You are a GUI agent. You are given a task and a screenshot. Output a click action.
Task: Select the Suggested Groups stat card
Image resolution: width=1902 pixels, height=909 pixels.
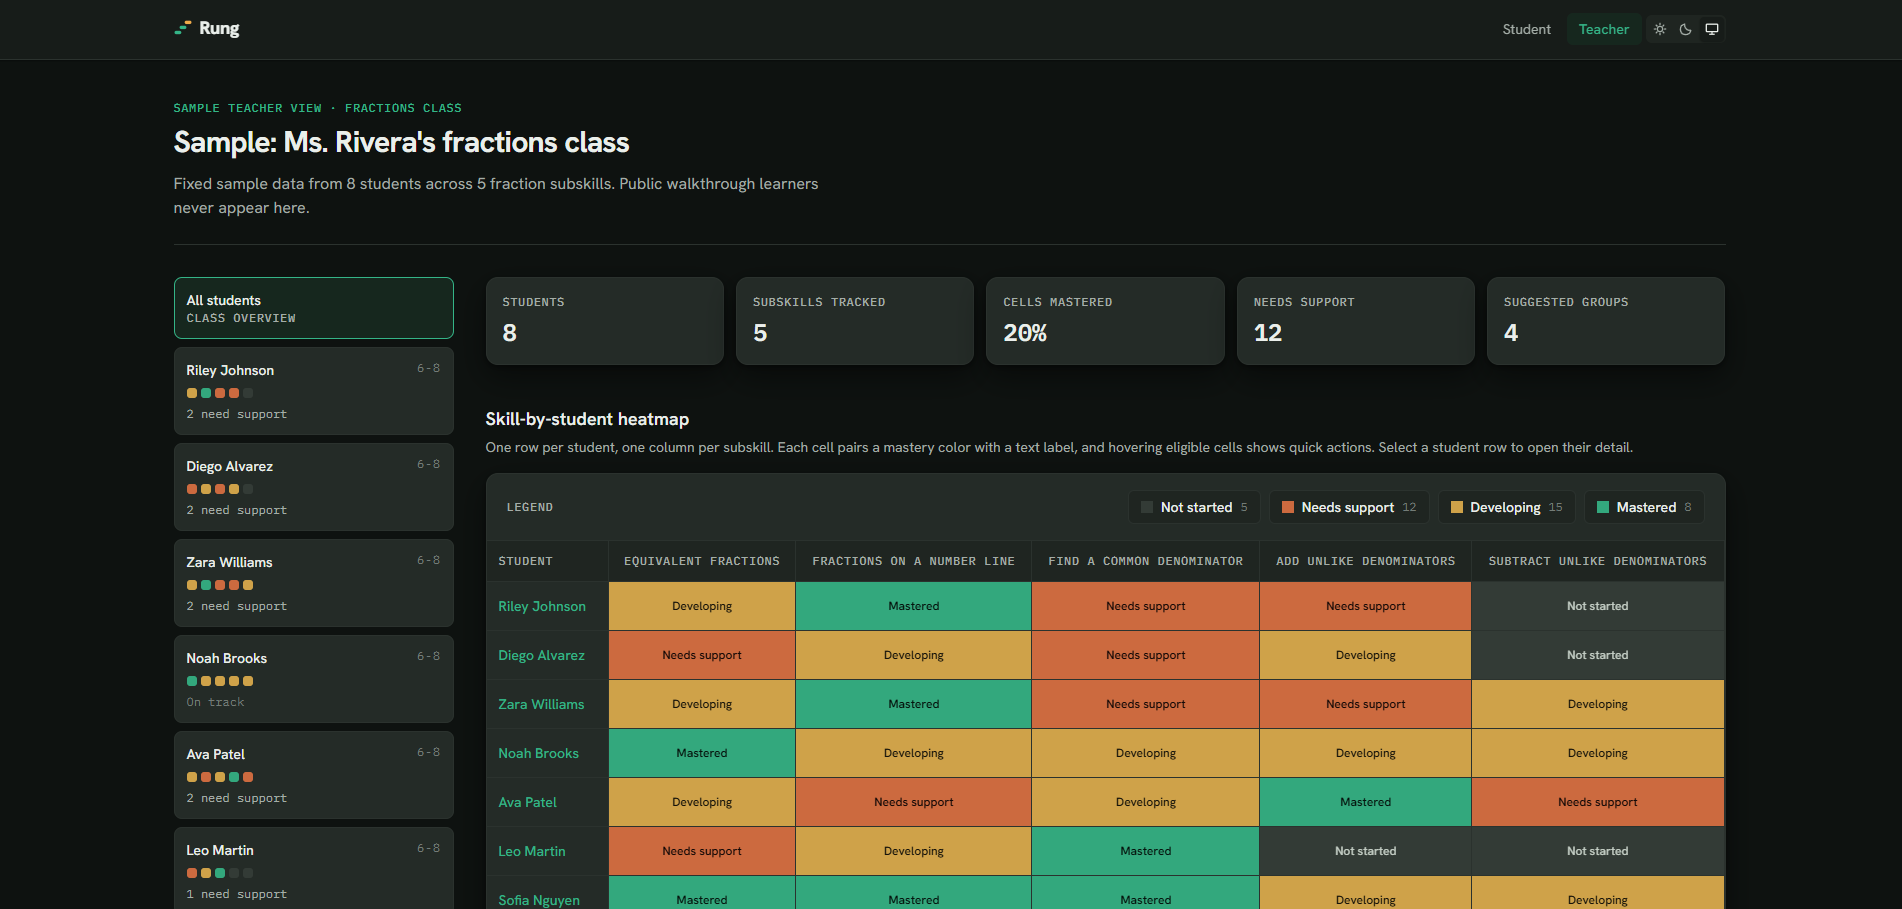tap(1605, 321)
